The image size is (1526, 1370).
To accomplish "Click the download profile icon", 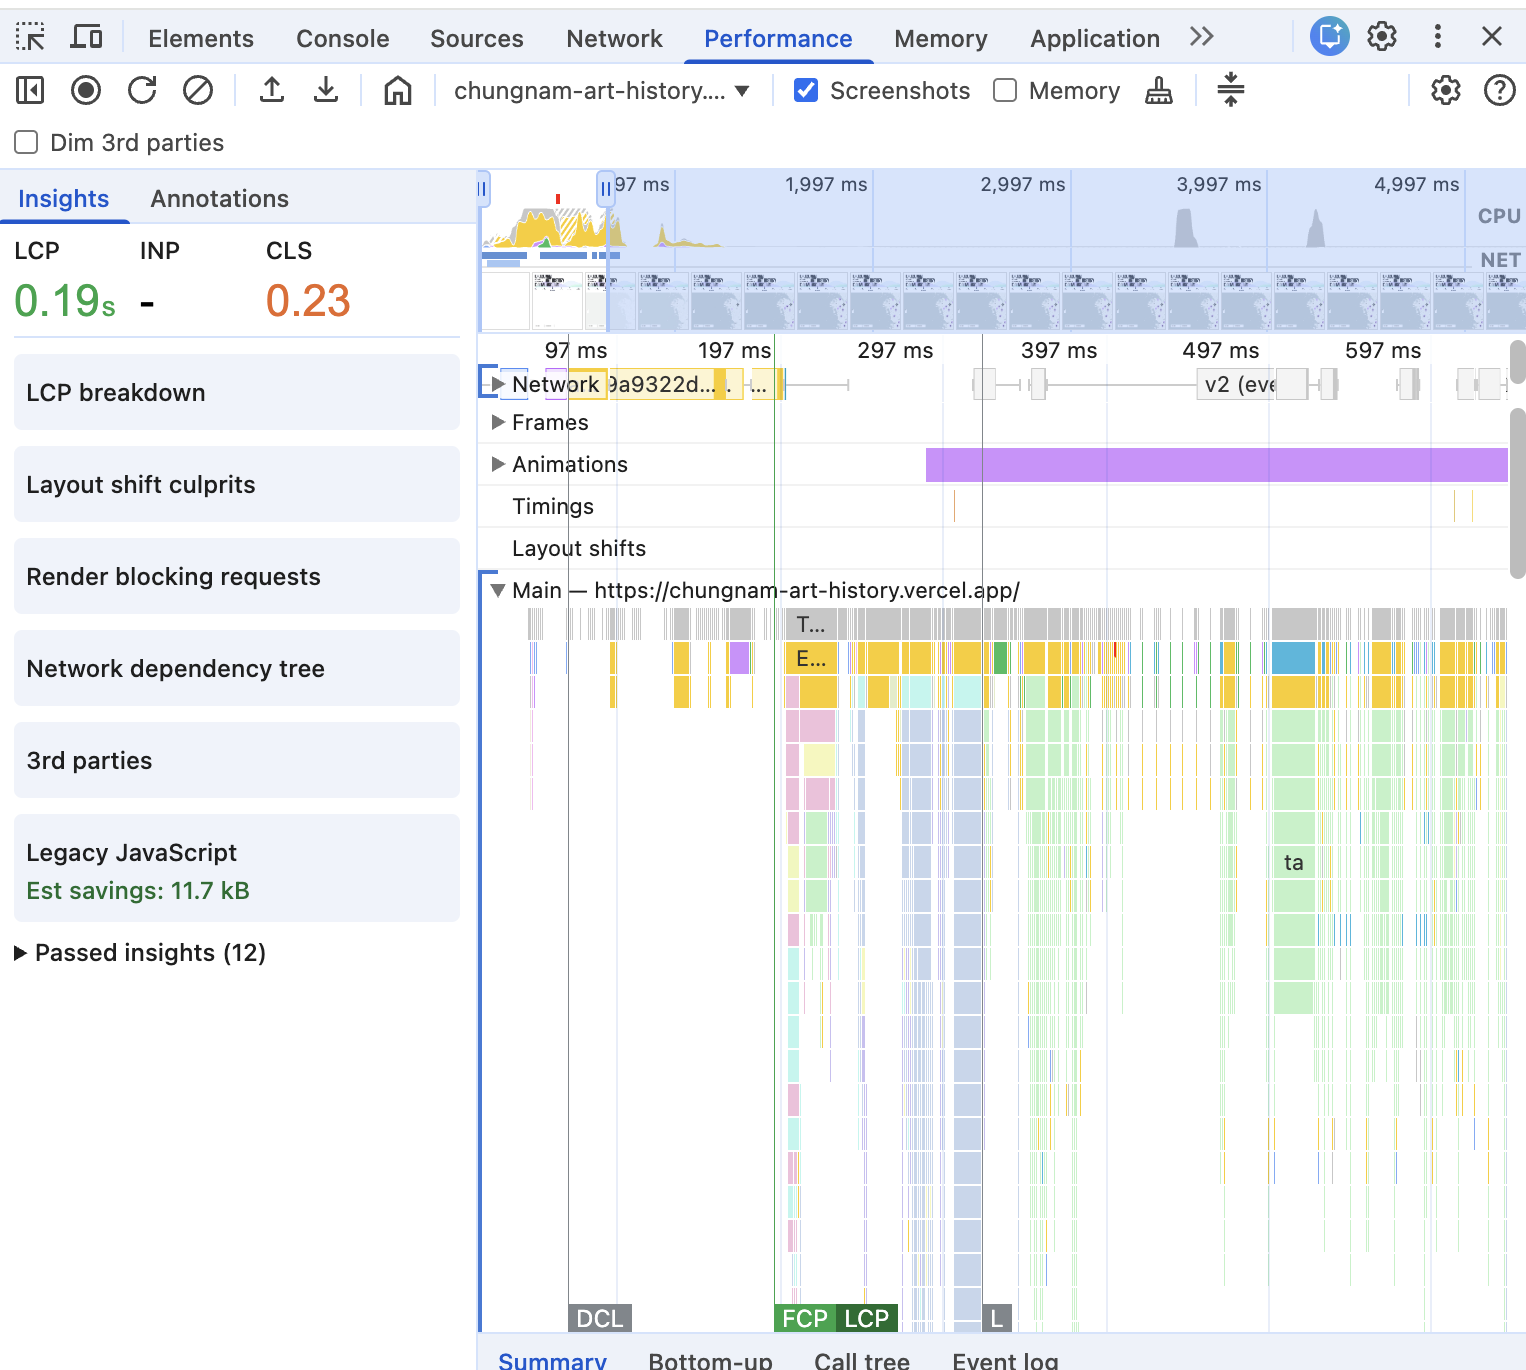I will [326, 91].
